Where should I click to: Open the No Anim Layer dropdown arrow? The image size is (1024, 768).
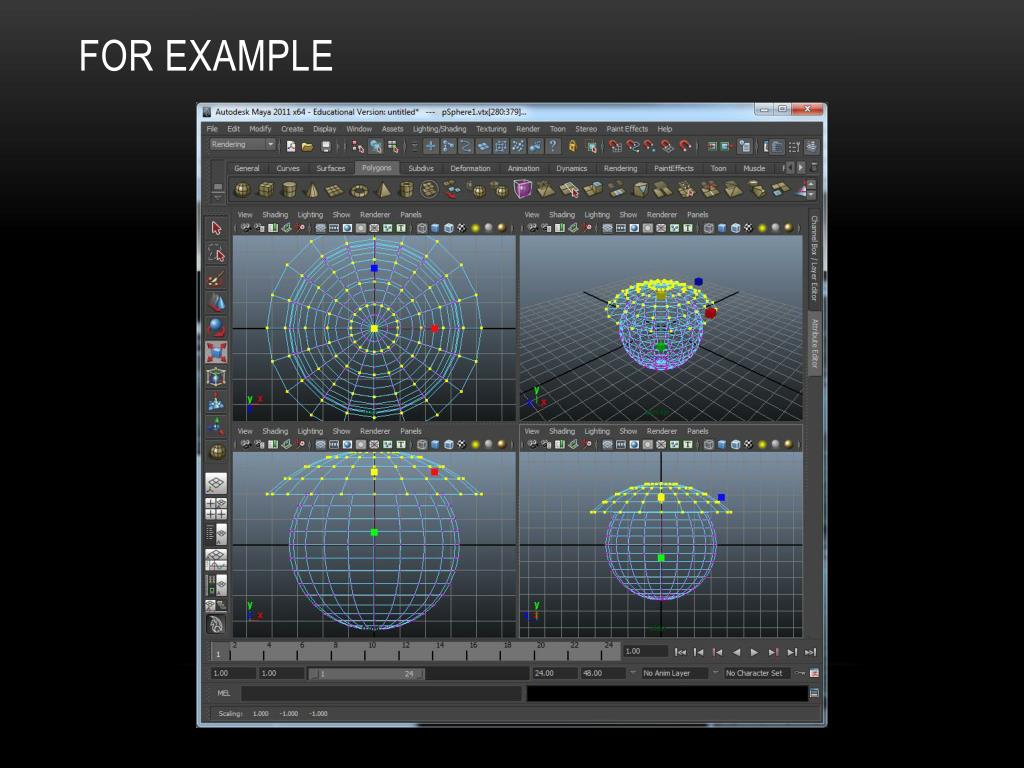(x=633, y=673)
